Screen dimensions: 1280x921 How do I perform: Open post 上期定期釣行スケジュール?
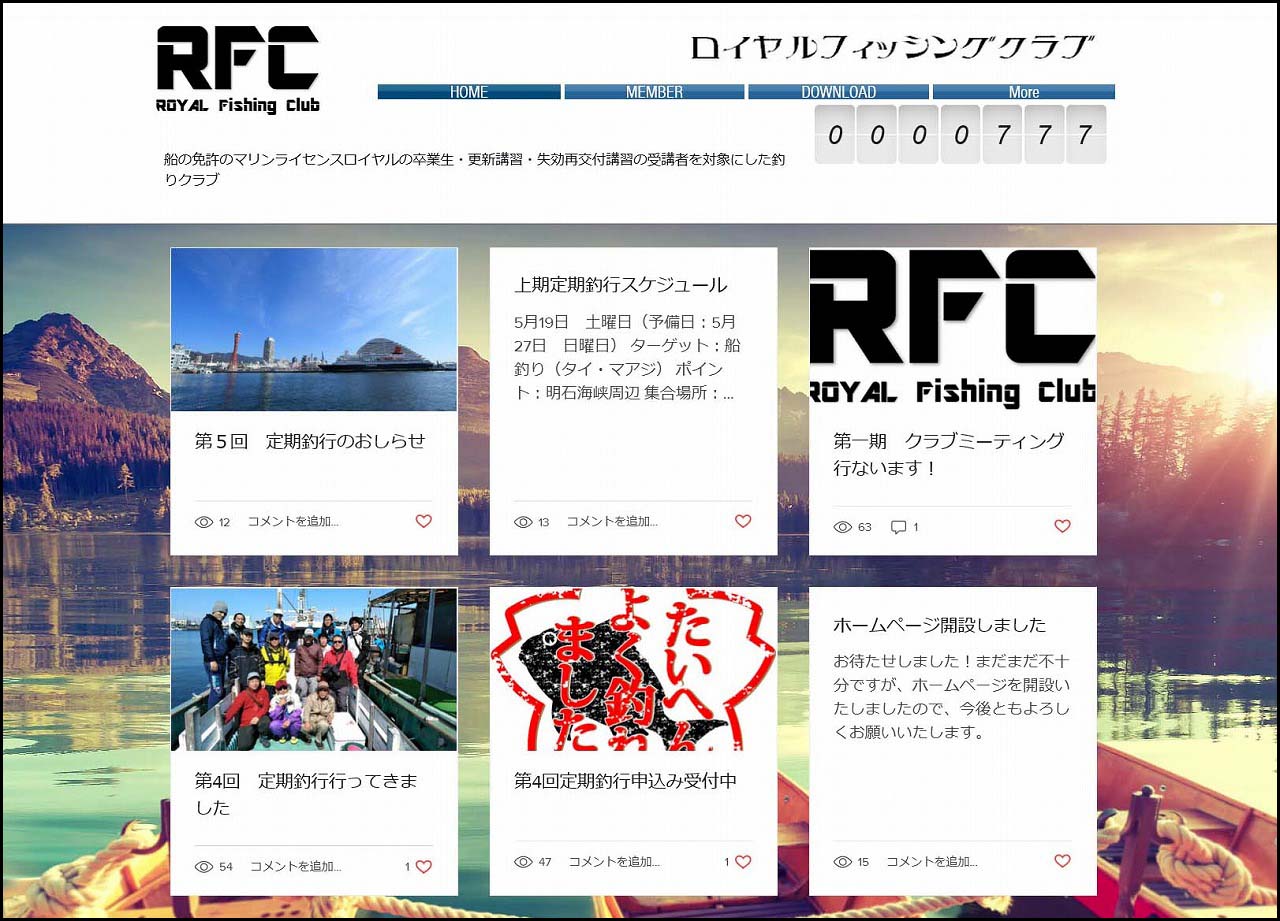[x=621, y=285]
